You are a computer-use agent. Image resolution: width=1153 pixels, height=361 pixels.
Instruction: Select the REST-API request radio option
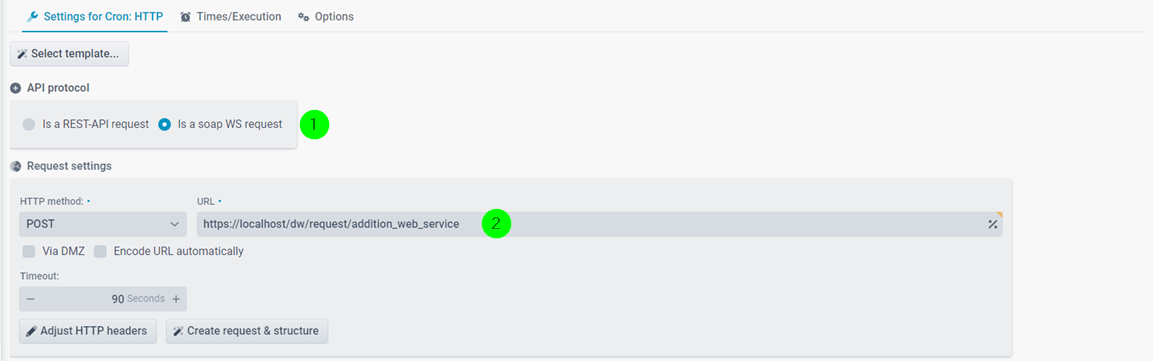[x=29, y=124]
